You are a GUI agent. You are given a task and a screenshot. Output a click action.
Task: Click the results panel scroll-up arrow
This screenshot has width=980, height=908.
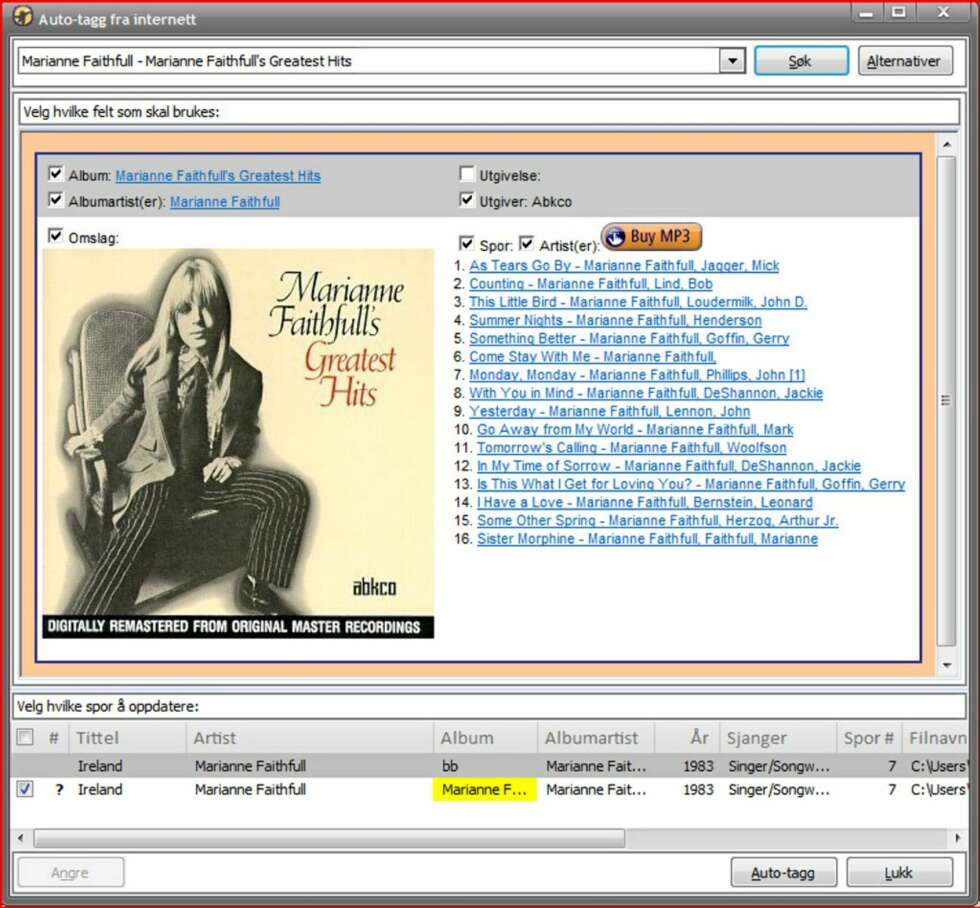(x=947, y=144)
